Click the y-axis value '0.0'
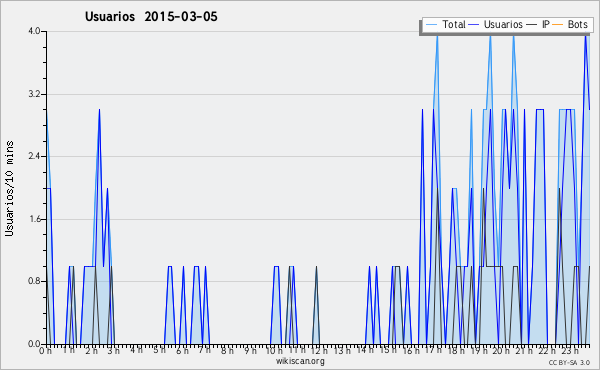Viewport: 600px width, 370px height. click(34, 344)
